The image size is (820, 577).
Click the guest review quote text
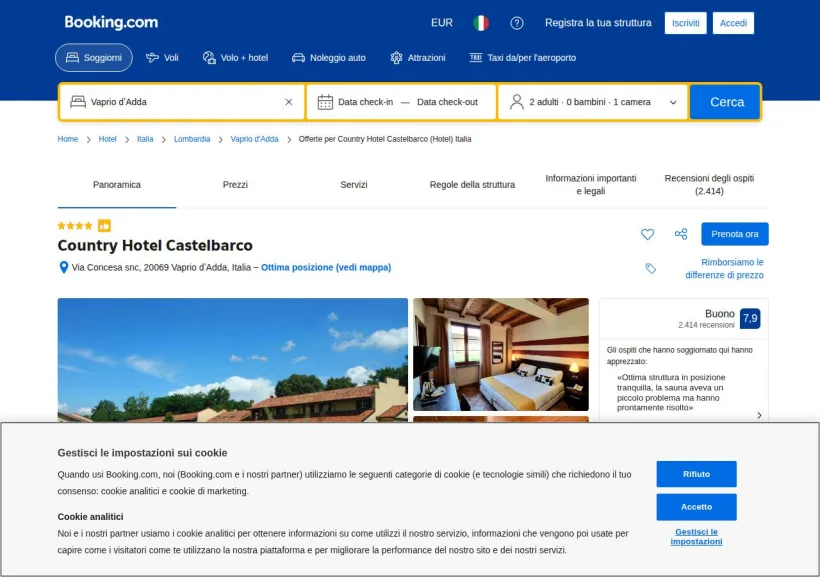[x=671, y=392]
